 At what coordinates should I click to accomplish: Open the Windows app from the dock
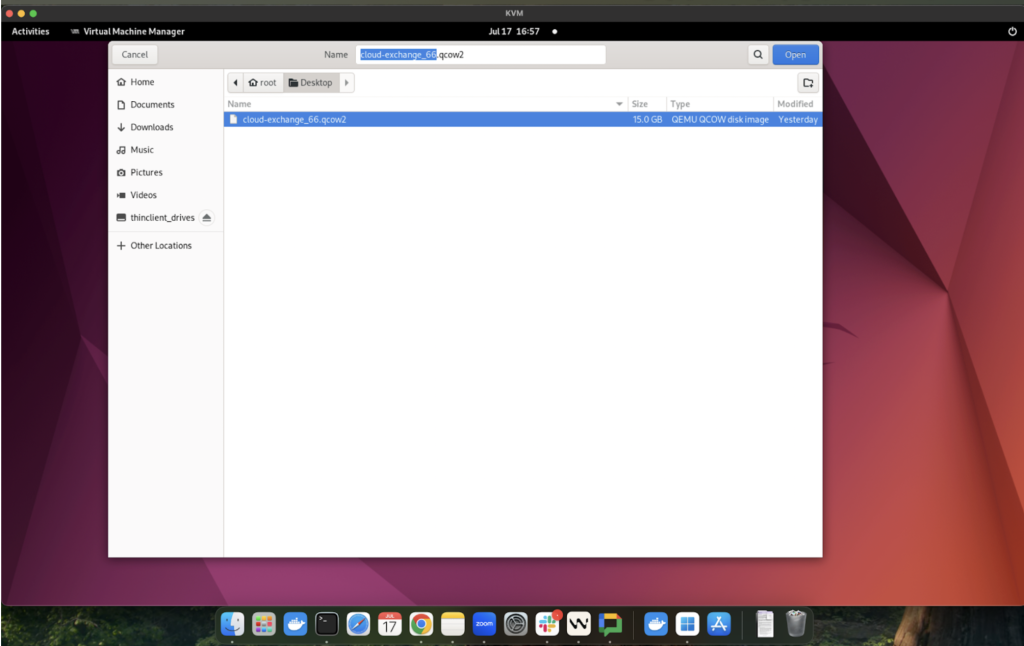tap(687, 624)
